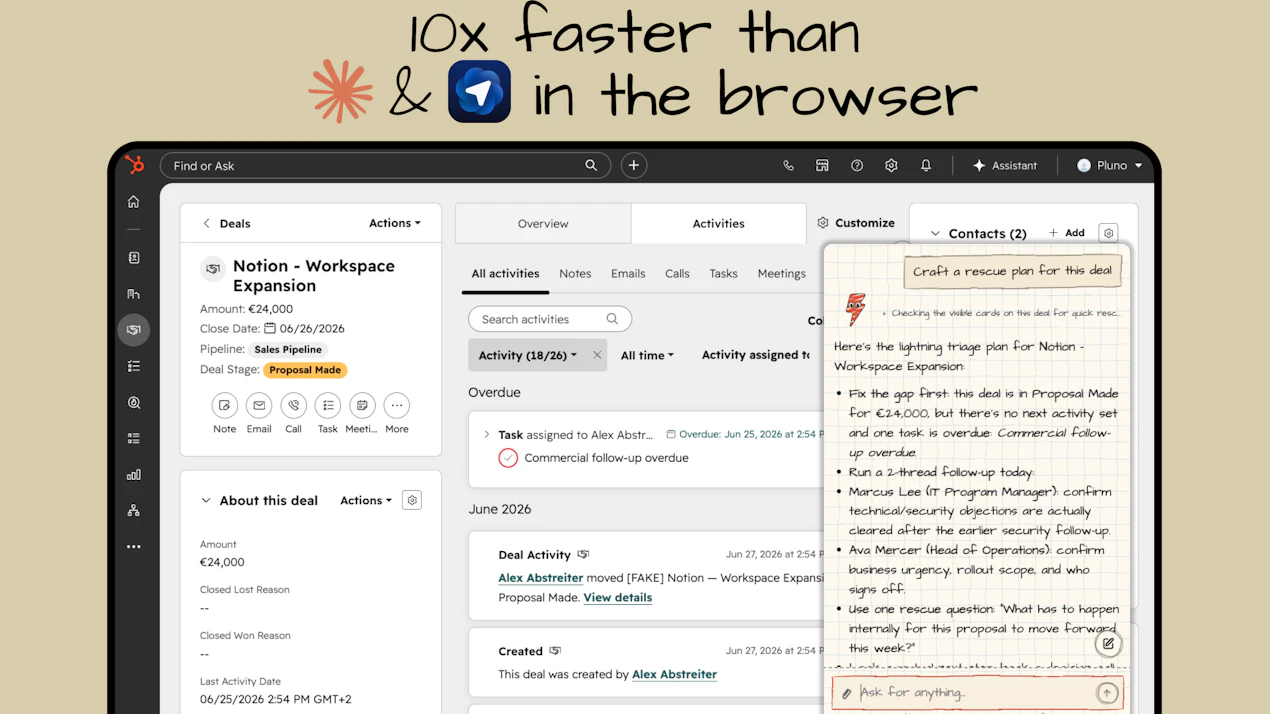Create a Note from the deal card

225,405
